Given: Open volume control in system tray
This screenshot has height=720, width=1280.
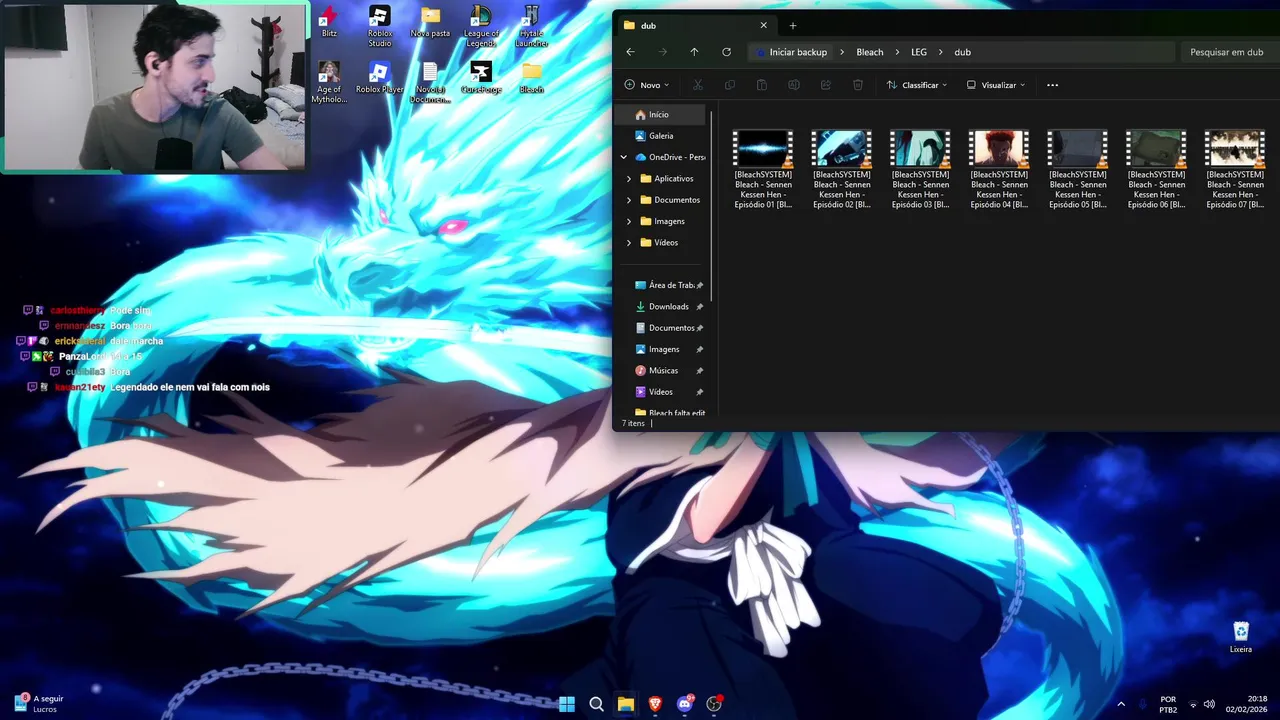Looking at the screenshot, I should click(x=1209, y=704).
